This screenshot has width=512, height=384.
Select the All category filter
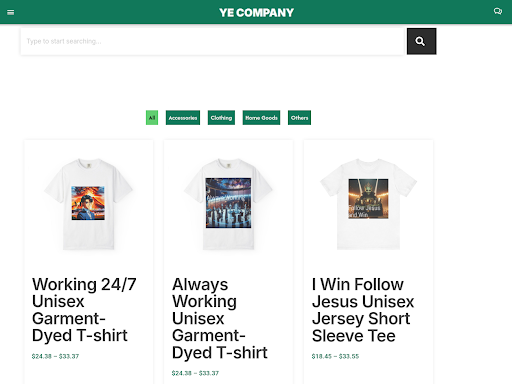[152, 118]
